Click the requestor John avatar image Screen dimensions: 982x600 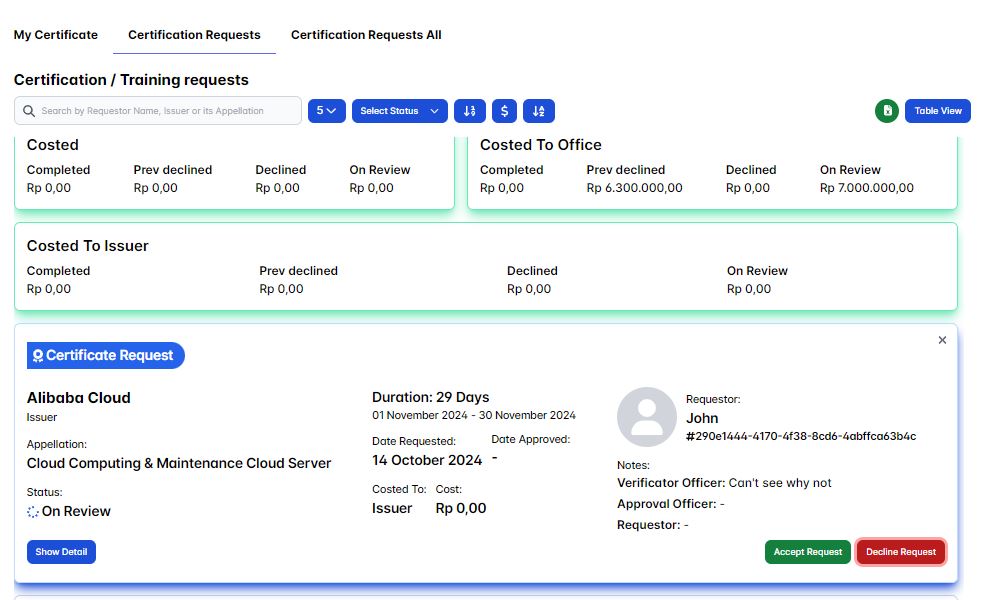[x=646, y=417]
